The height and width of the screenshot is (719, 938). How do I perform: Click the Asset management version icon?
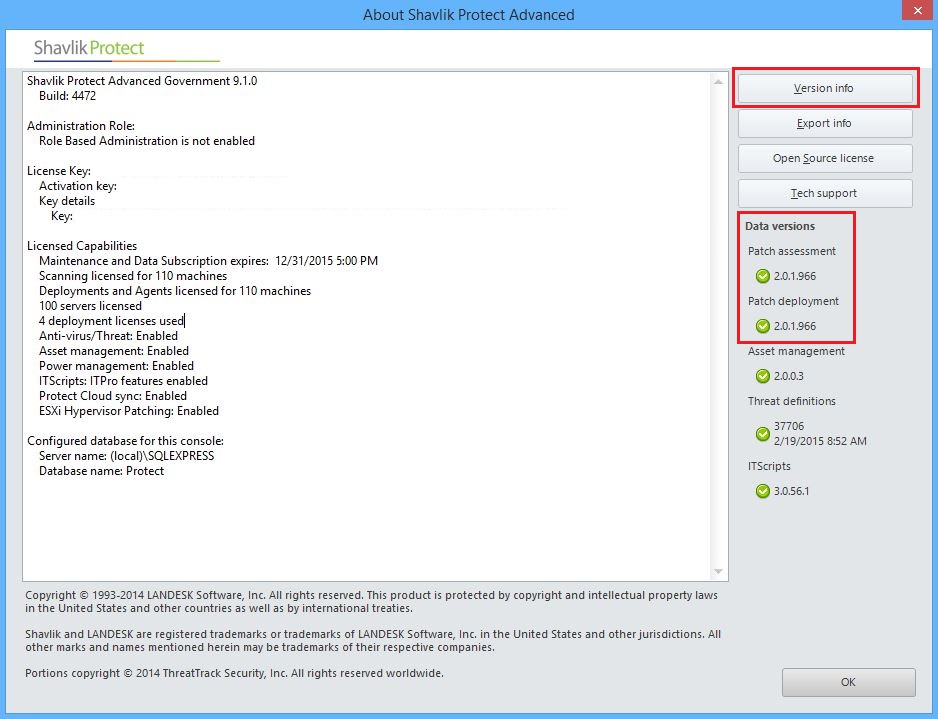(762, 376)
